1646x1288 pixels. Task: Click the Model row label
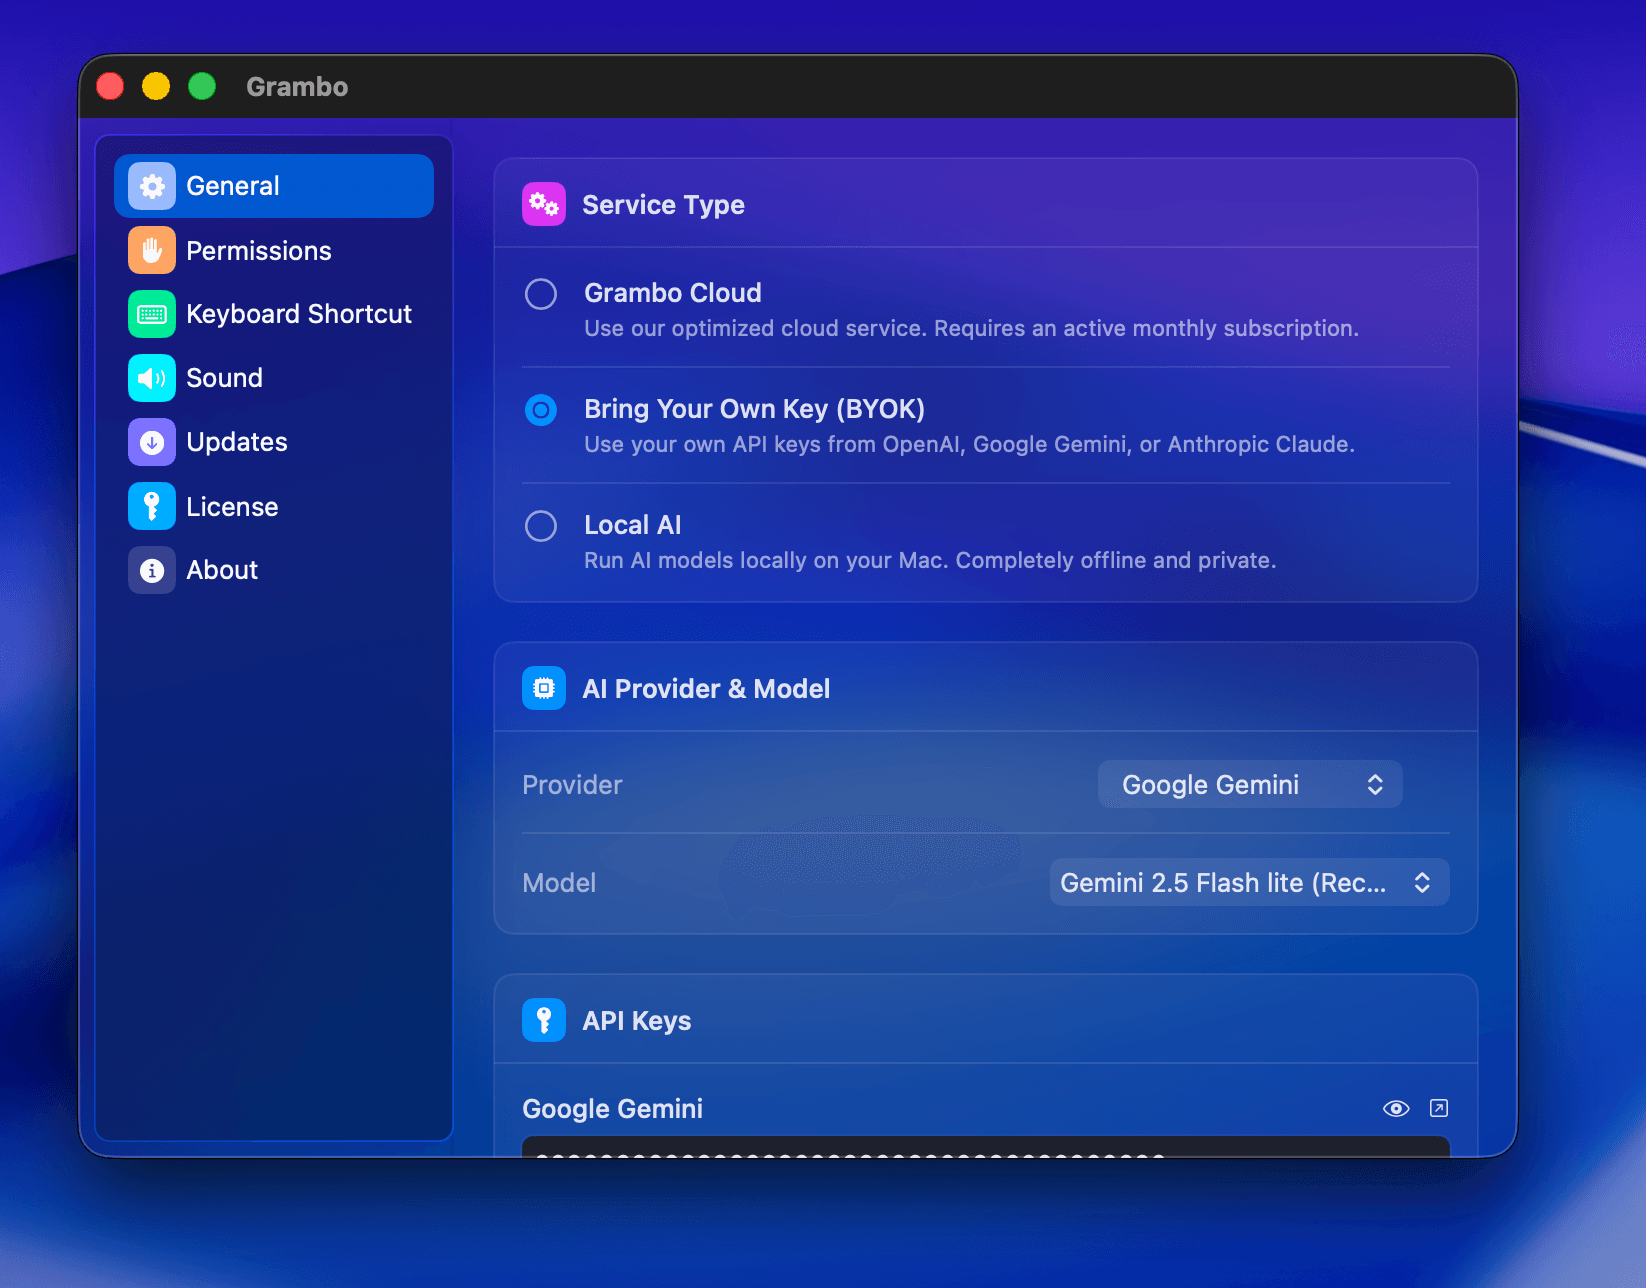tap(559, 883)
